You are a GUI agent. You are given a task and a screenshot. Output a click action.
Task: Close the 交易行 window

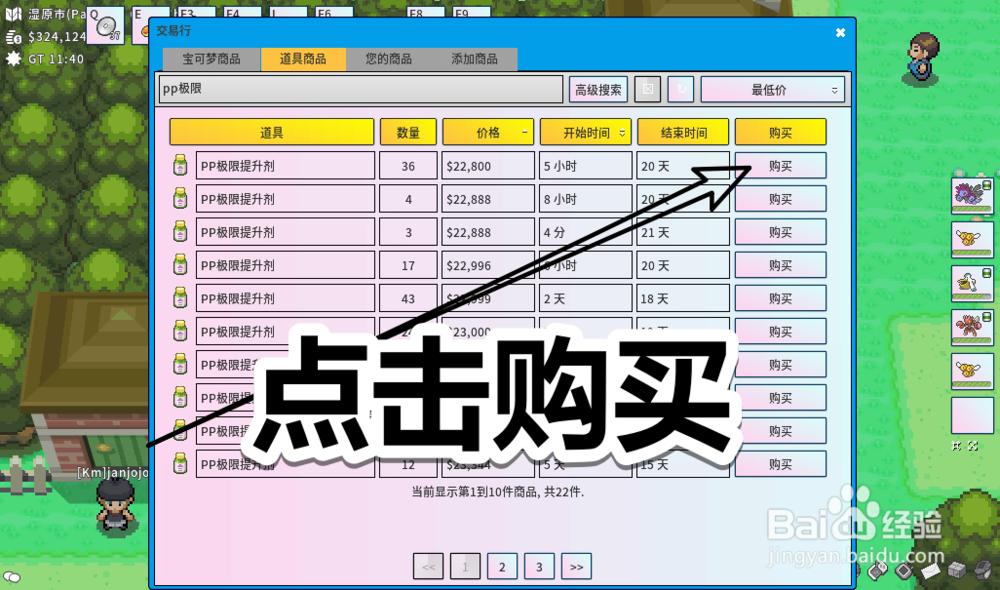841,33
